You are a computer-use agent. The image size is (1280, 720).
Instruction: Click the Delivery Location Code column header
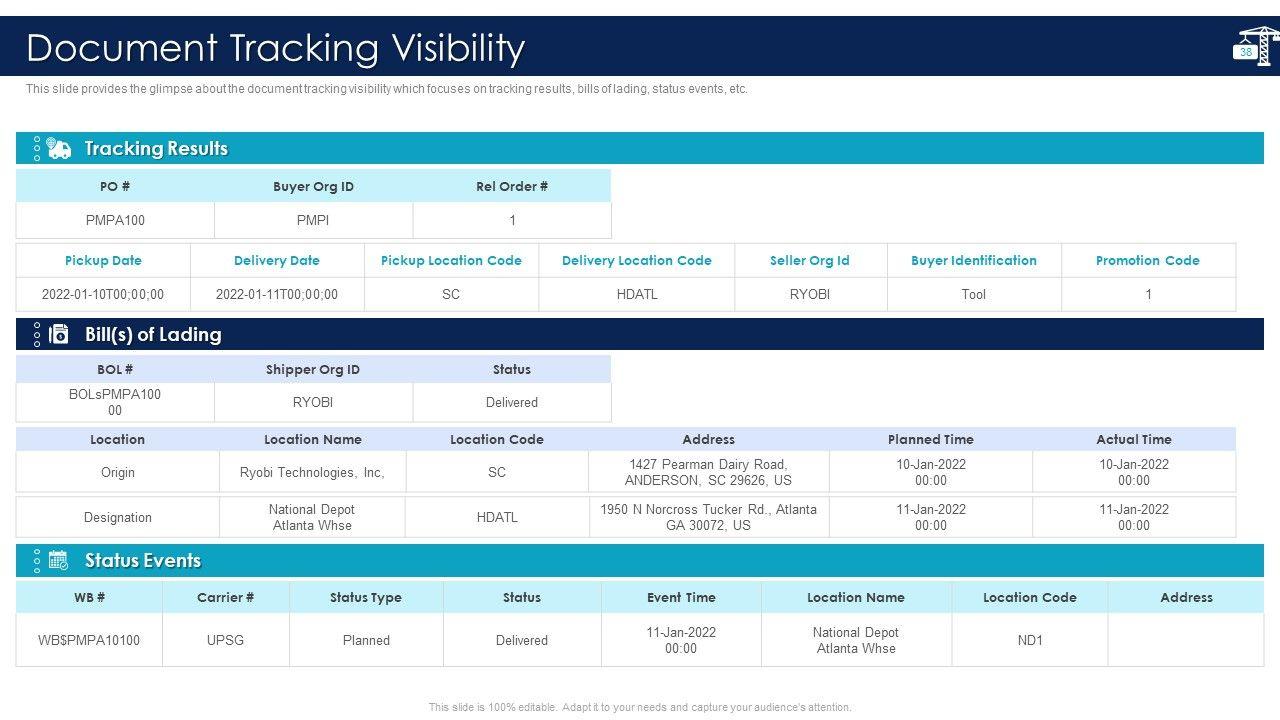636,261
